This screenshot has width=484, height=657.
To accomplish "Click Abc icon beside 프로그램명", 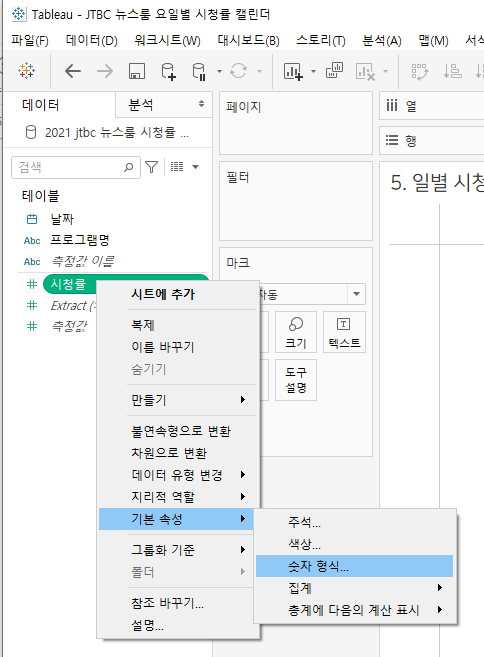I will (x=32, y=241).
